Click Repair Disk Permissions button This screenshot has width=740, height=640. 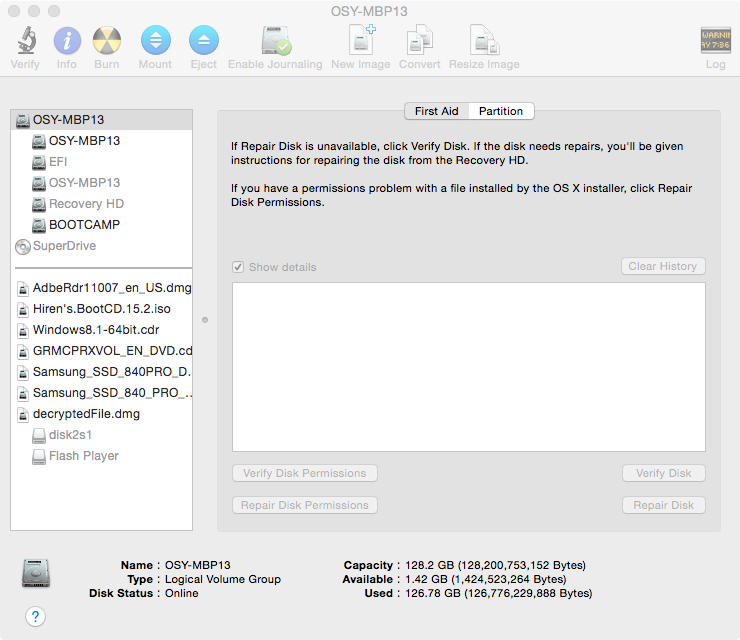[305, 505]
